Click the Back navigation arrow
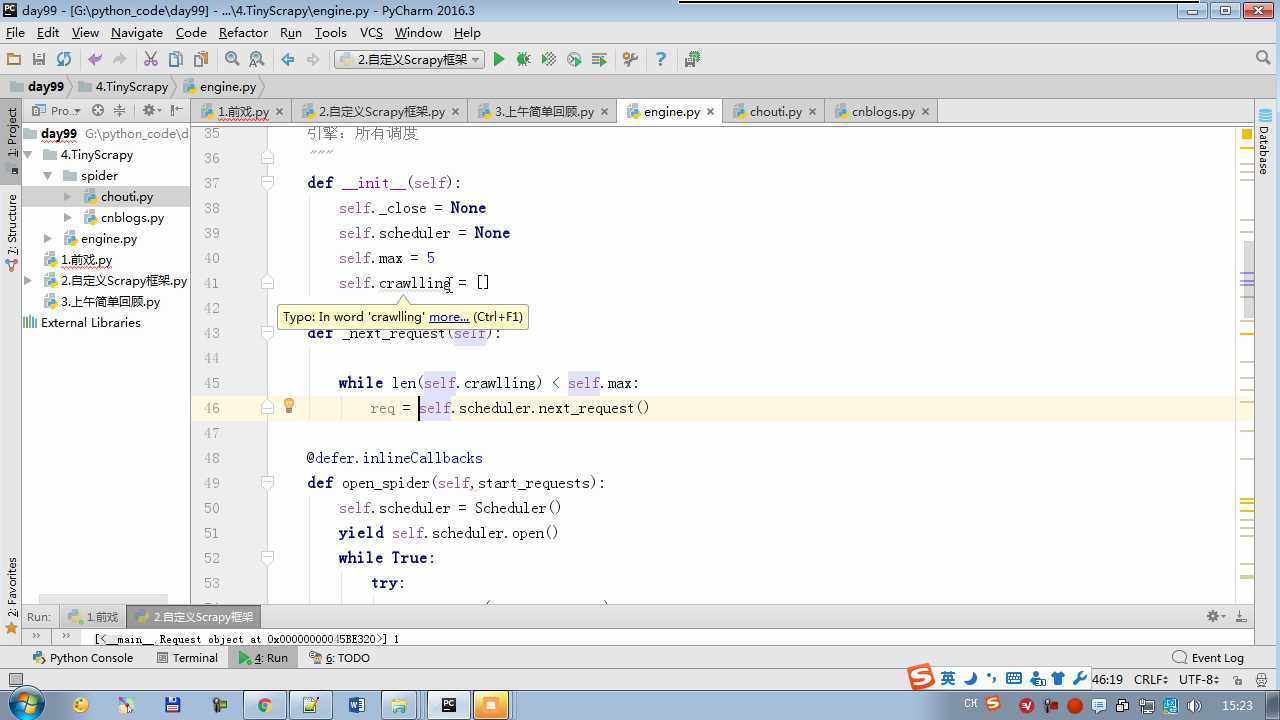This screenshot has height=720, width=1280. tap(288, 60)
